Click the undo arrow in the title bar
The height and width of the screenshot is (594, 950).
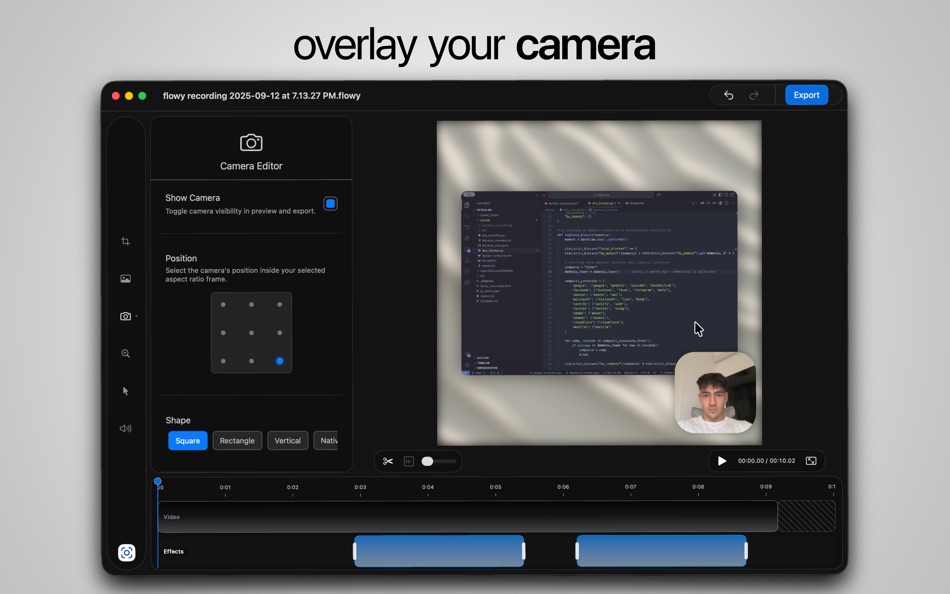pos(728,94)
